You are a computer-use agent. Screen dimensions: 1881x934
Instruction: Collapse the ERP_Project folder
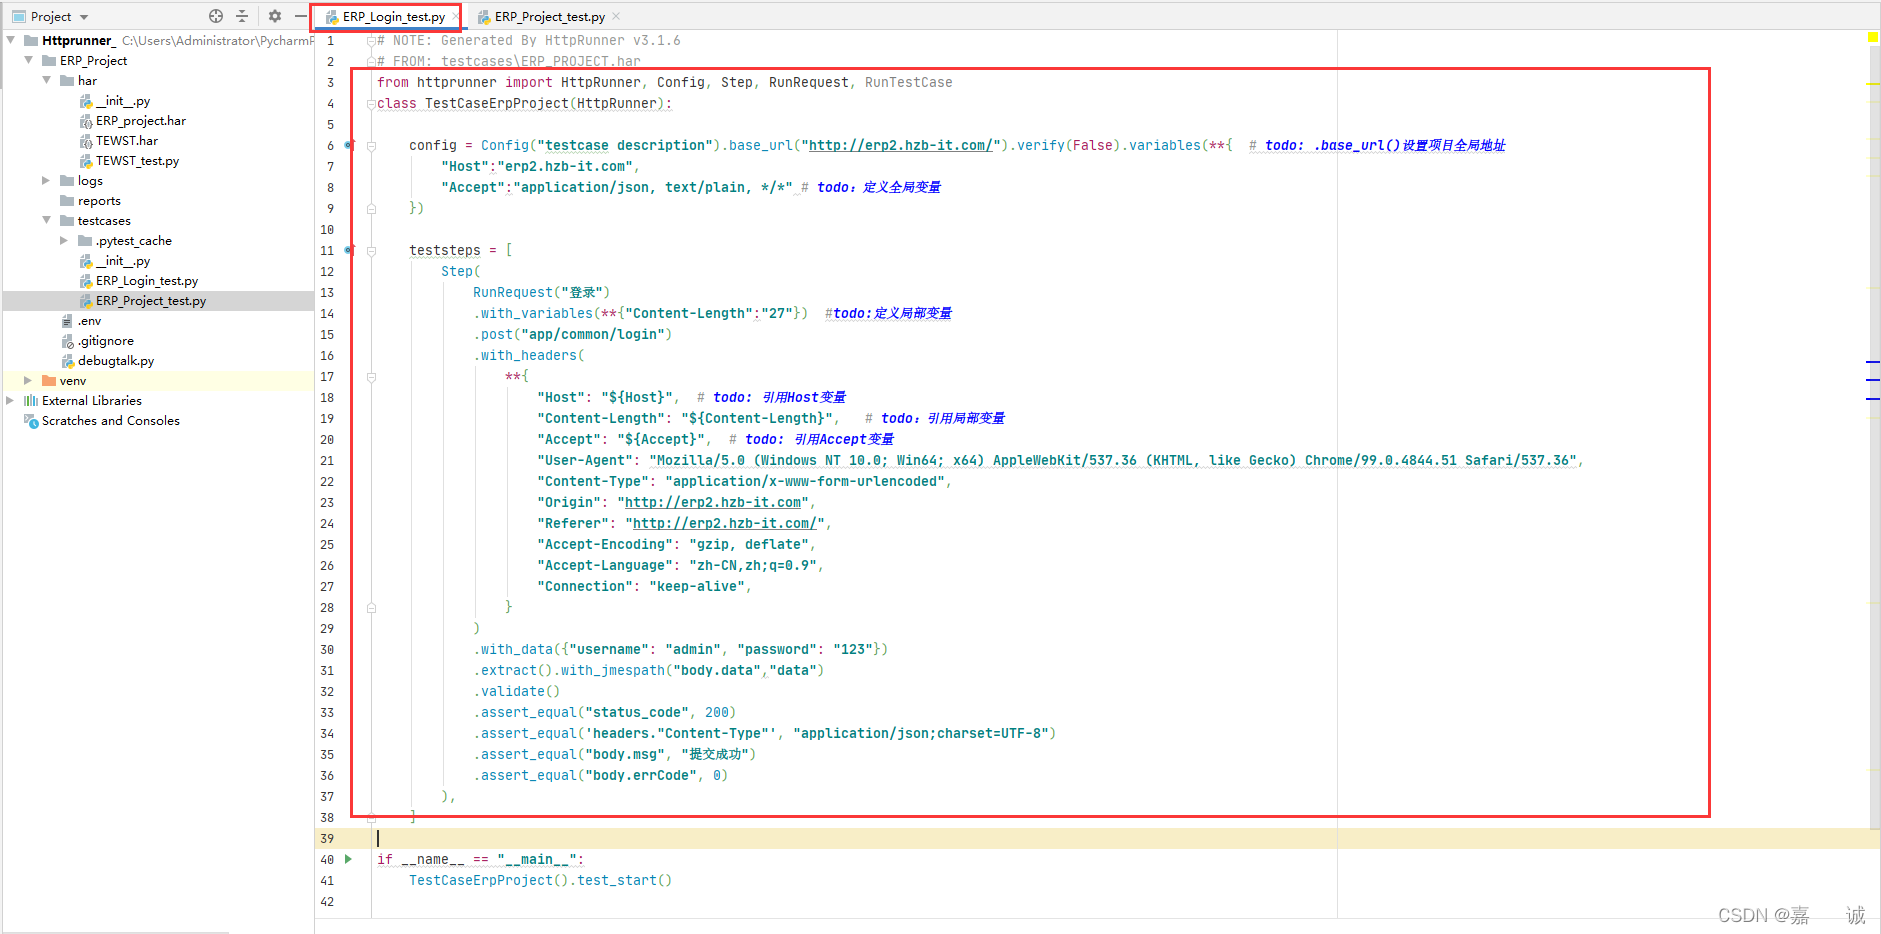pos(29,61)
